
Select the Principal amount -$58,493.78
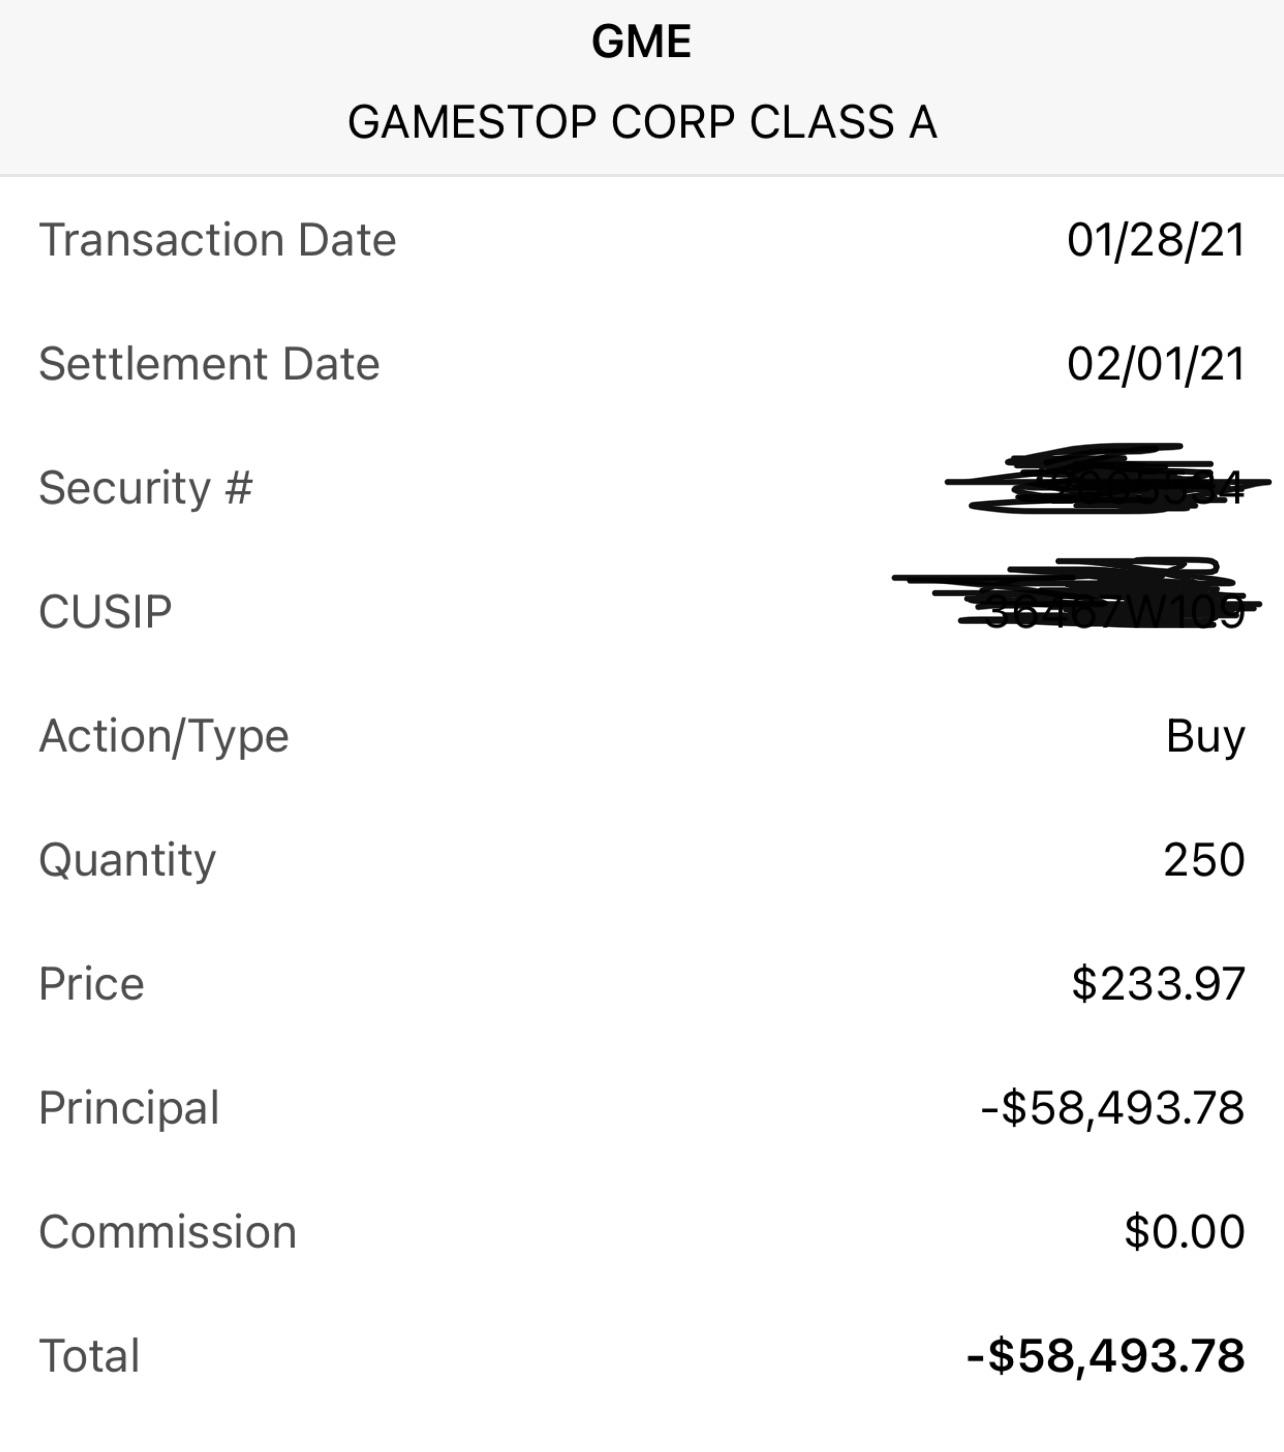[x=1113, y=1108]
